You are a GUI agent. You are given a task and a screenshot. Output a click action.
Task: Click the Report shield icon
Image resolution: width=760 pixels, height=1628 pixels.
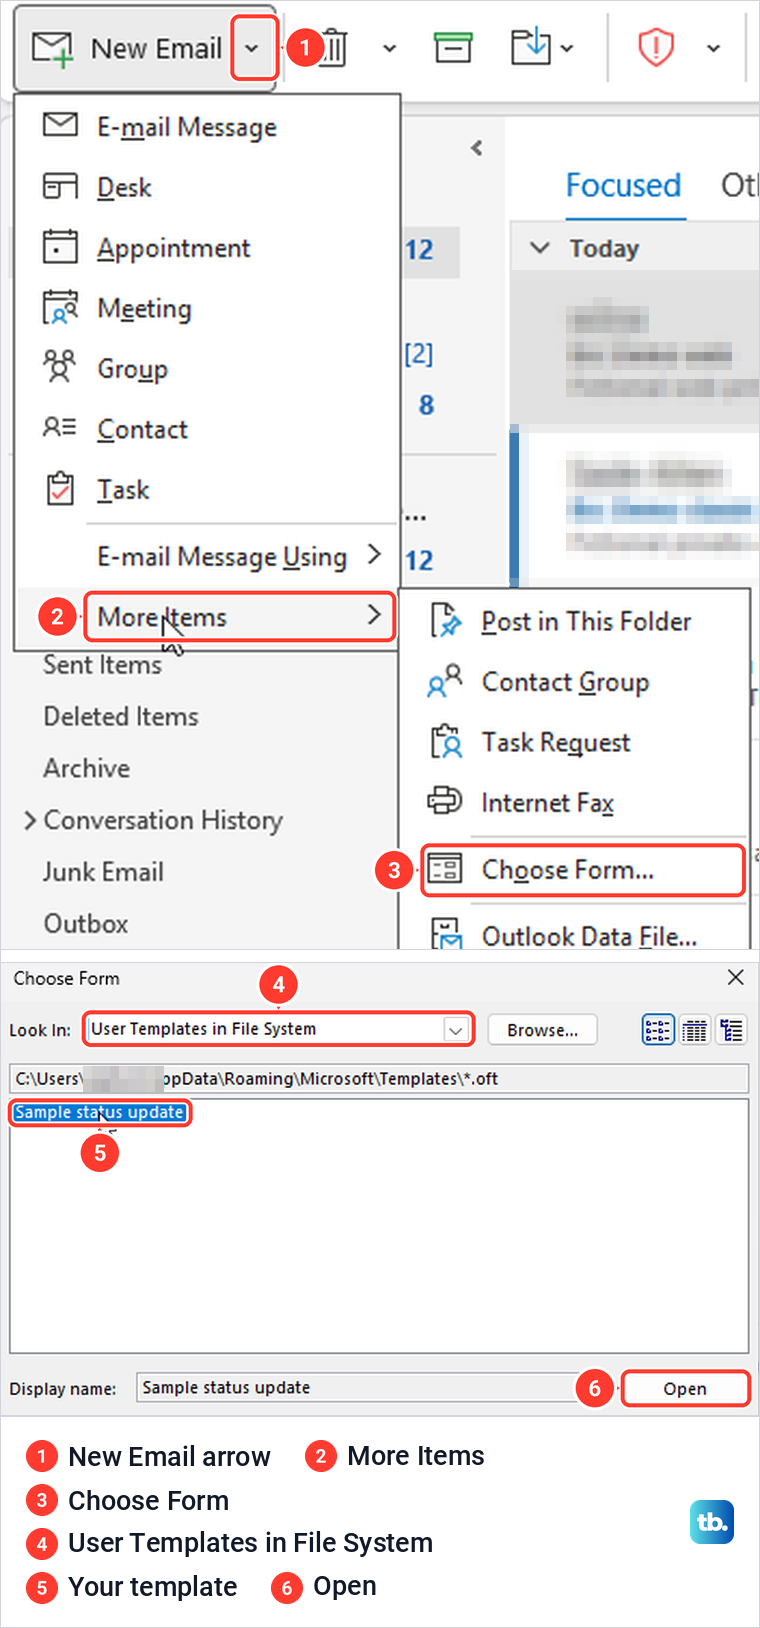[656, 47]
